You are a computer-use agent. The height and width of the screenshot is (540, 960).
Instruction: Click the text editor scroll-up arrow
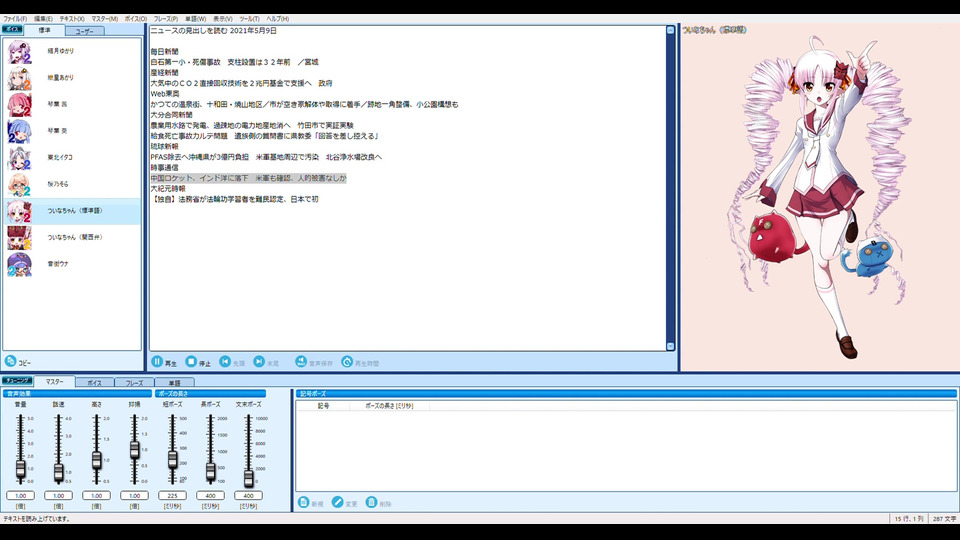[x=670, y=30]
